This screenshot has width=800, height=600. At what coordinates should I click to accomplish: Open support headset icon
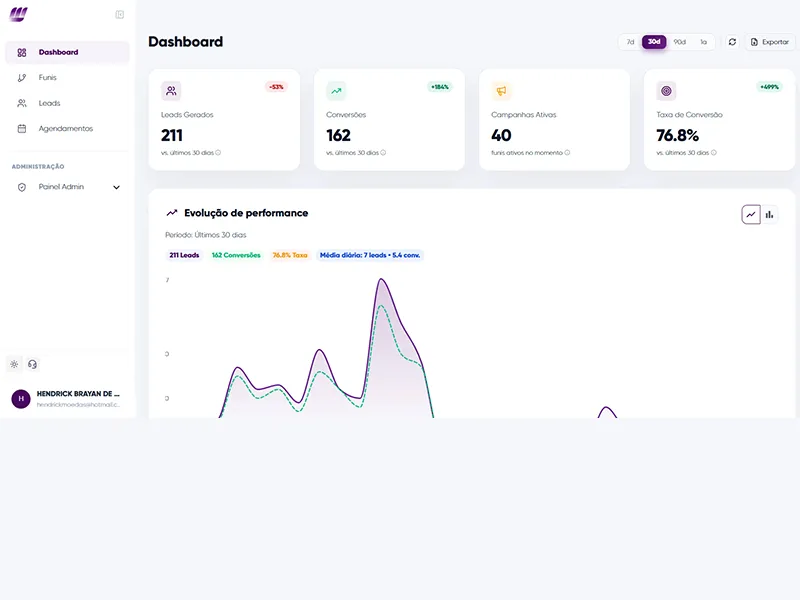tap(33, 364)
